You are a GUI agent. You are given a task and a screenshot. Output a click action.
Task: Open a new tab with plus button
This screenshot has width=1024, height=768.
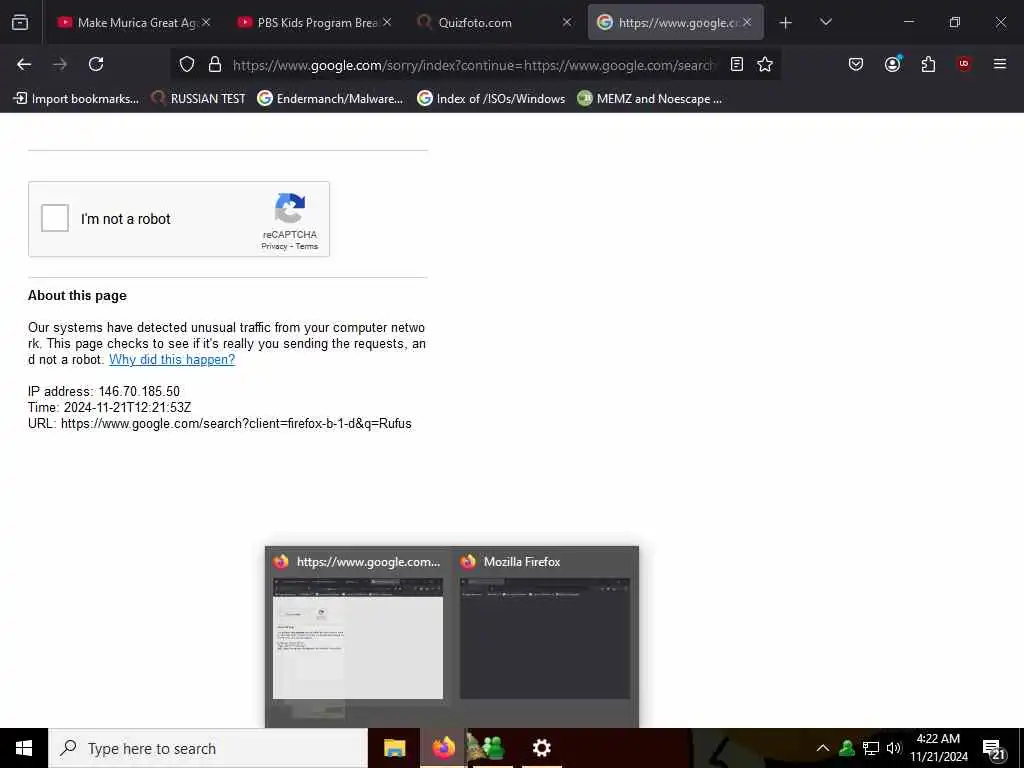(786, 23)
